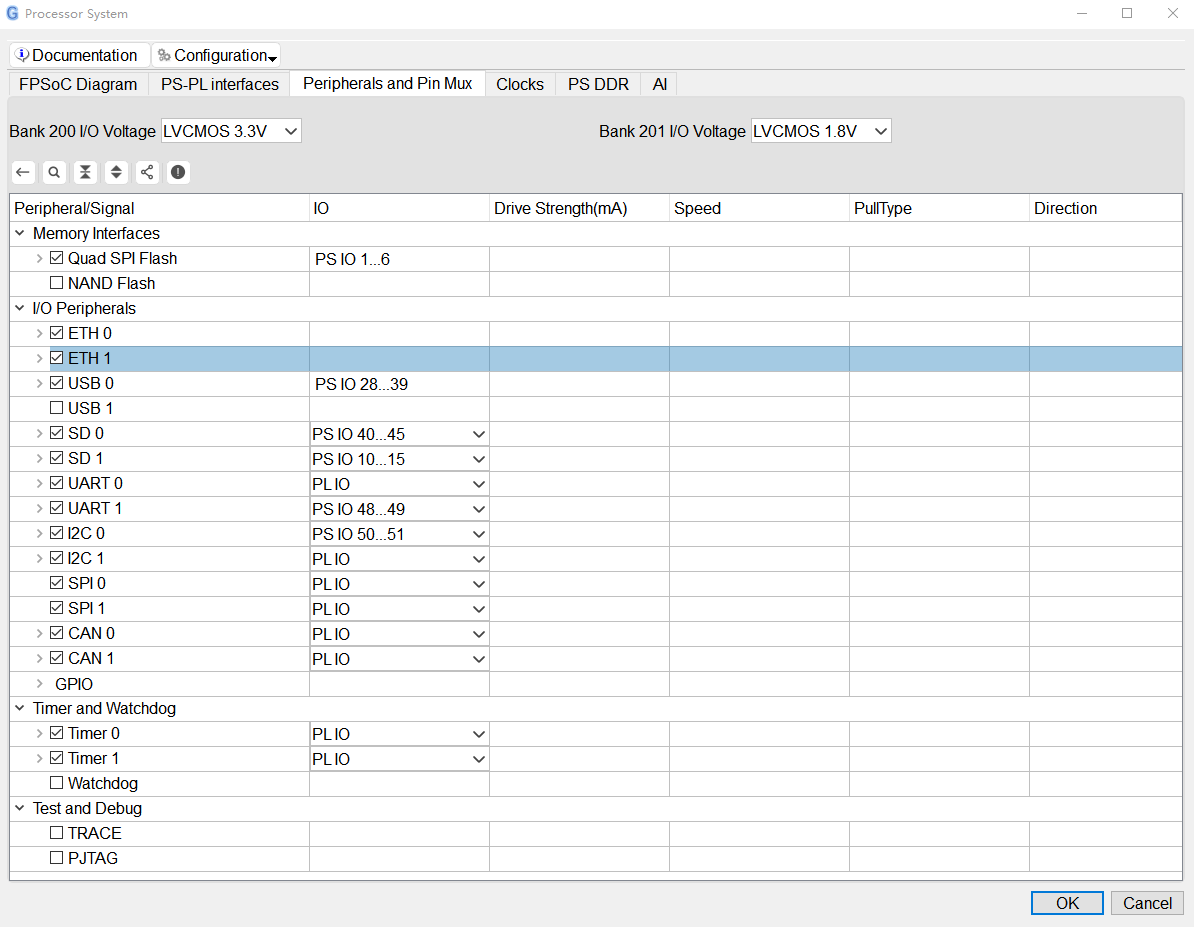
Task: Click the Configuration gears icon
Action: 164,55
